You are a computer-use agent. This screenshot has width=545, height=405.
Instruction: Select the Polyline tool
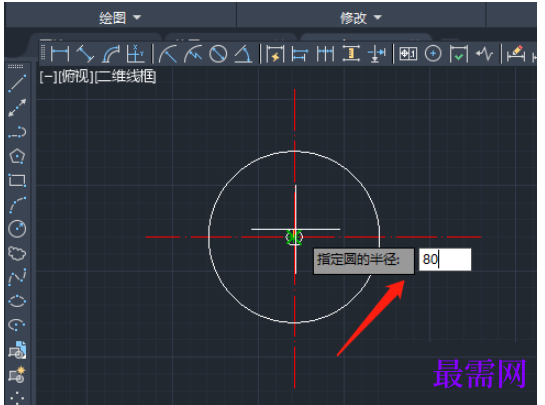click(17, 132)
